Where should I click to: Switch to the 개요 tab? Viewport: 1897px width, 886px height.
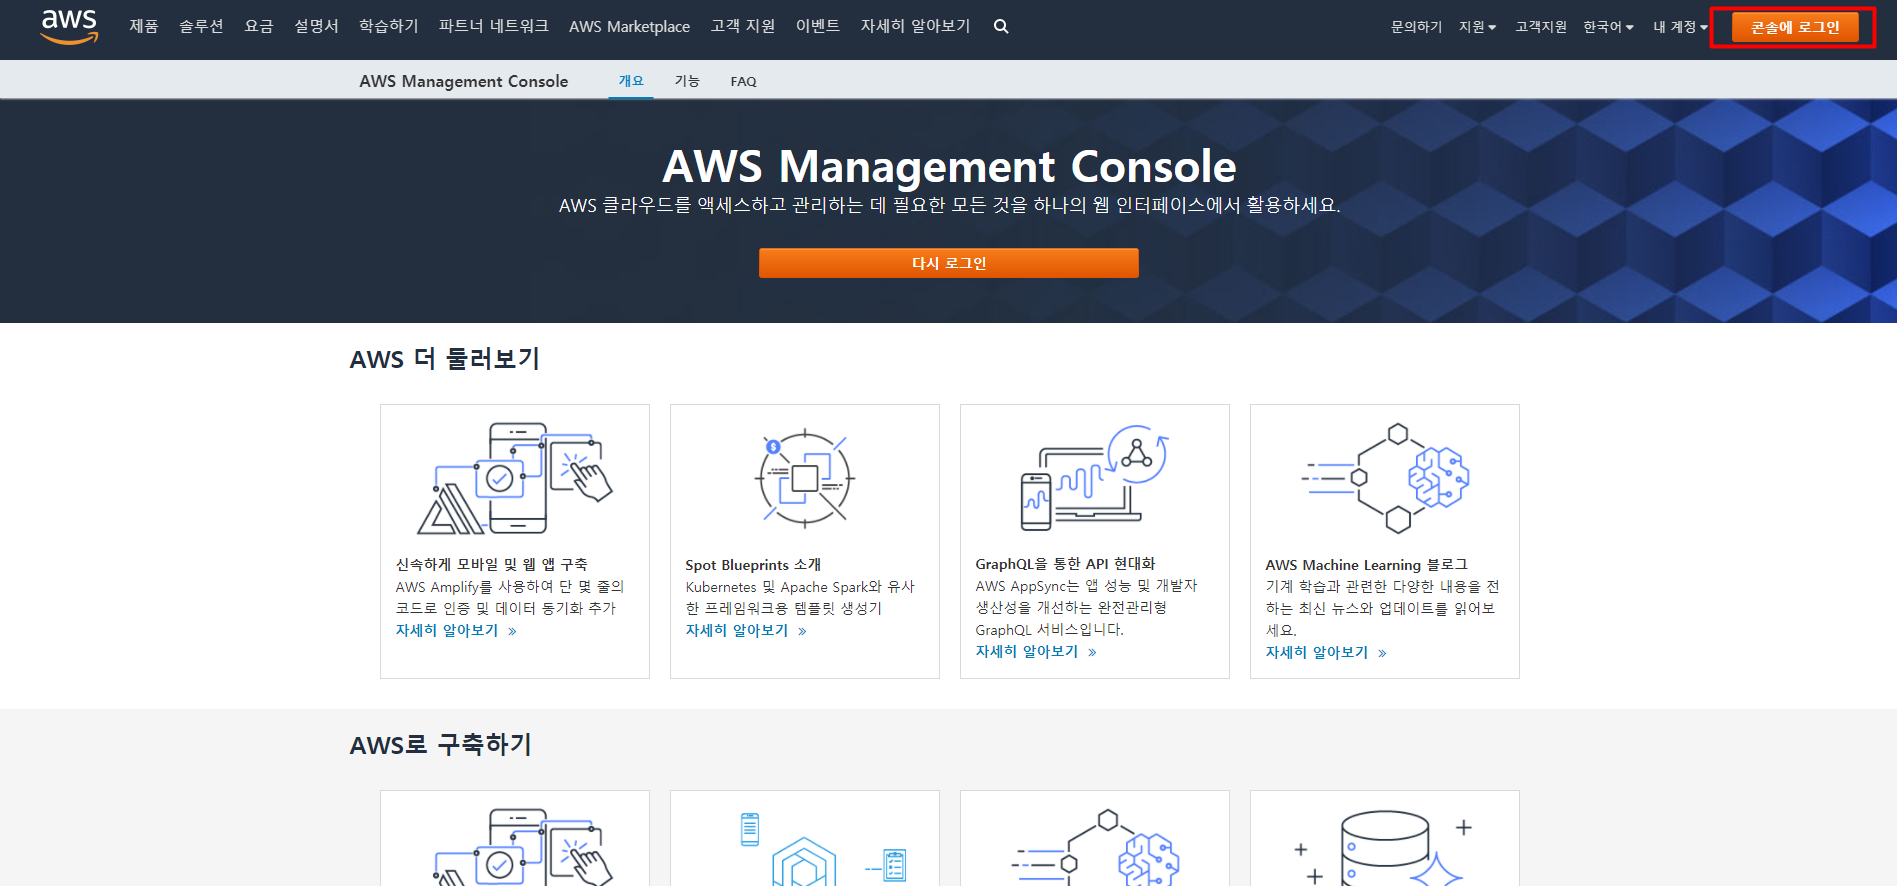[x=631, y=81]
